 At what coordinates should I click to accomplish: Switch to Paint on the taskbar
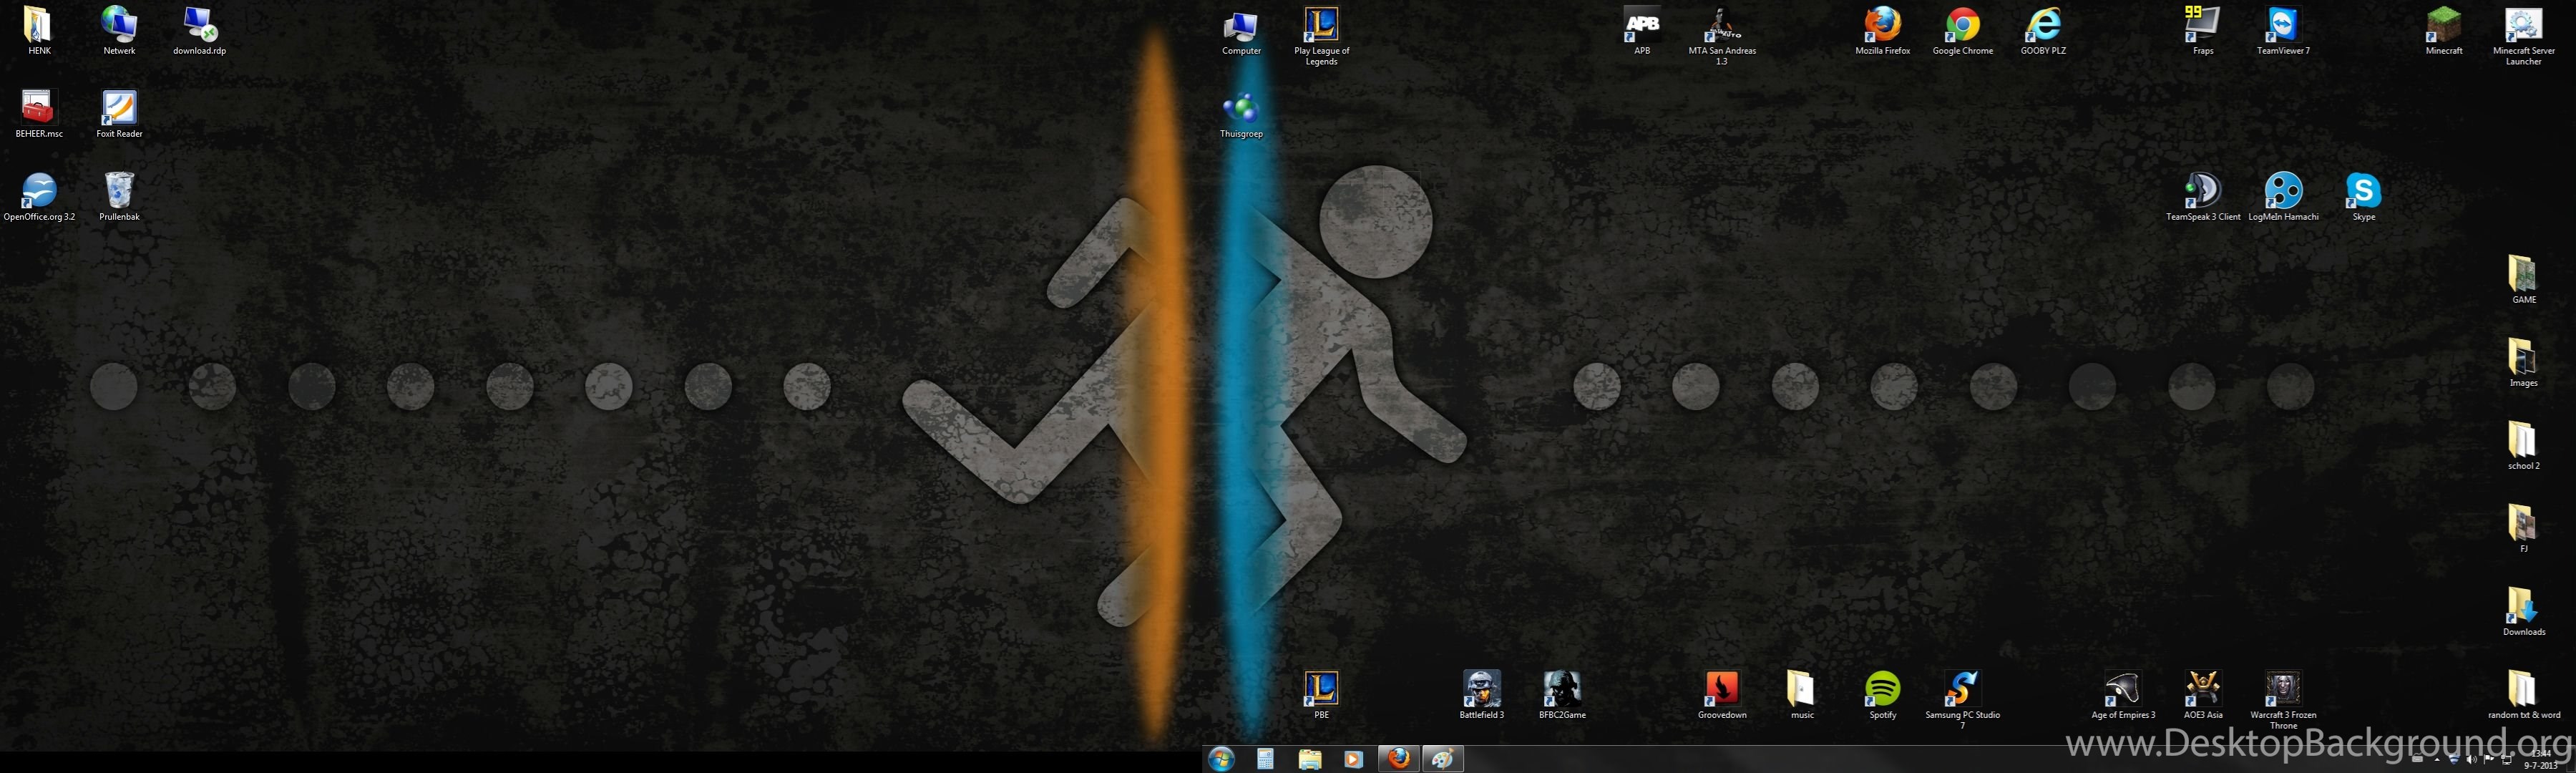point(1442,759)
